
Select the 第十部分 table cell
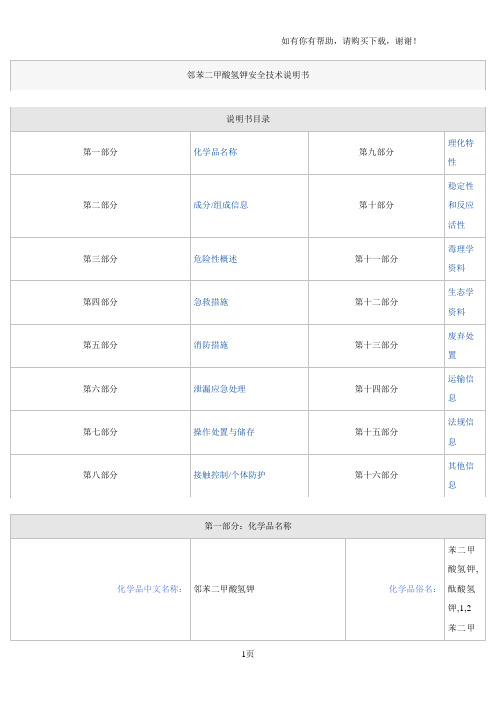(x=376, y=205)
